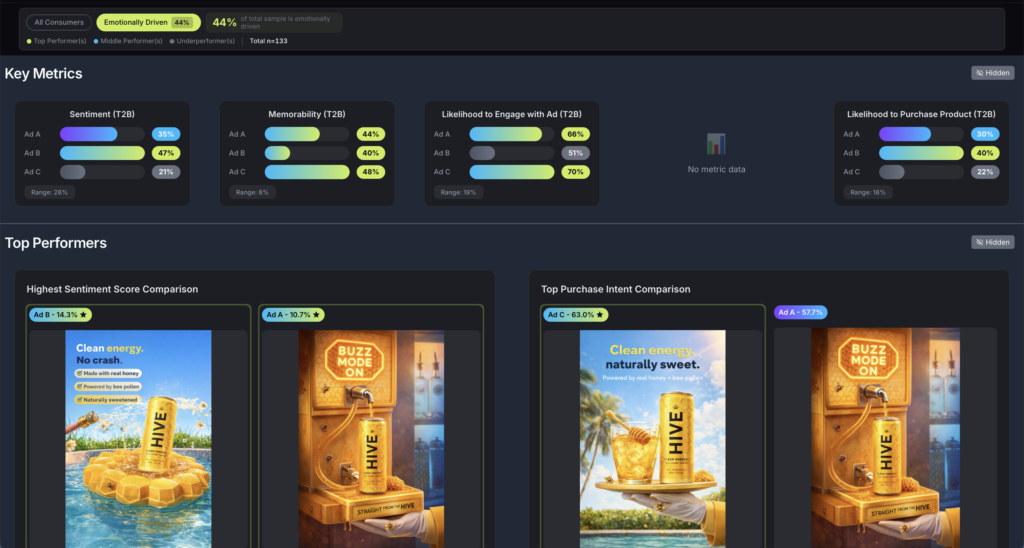Viewport: 1024px width, 548px height.
Task: Click Sentiment Ad C 21% bar
Action: coord(103,172)
